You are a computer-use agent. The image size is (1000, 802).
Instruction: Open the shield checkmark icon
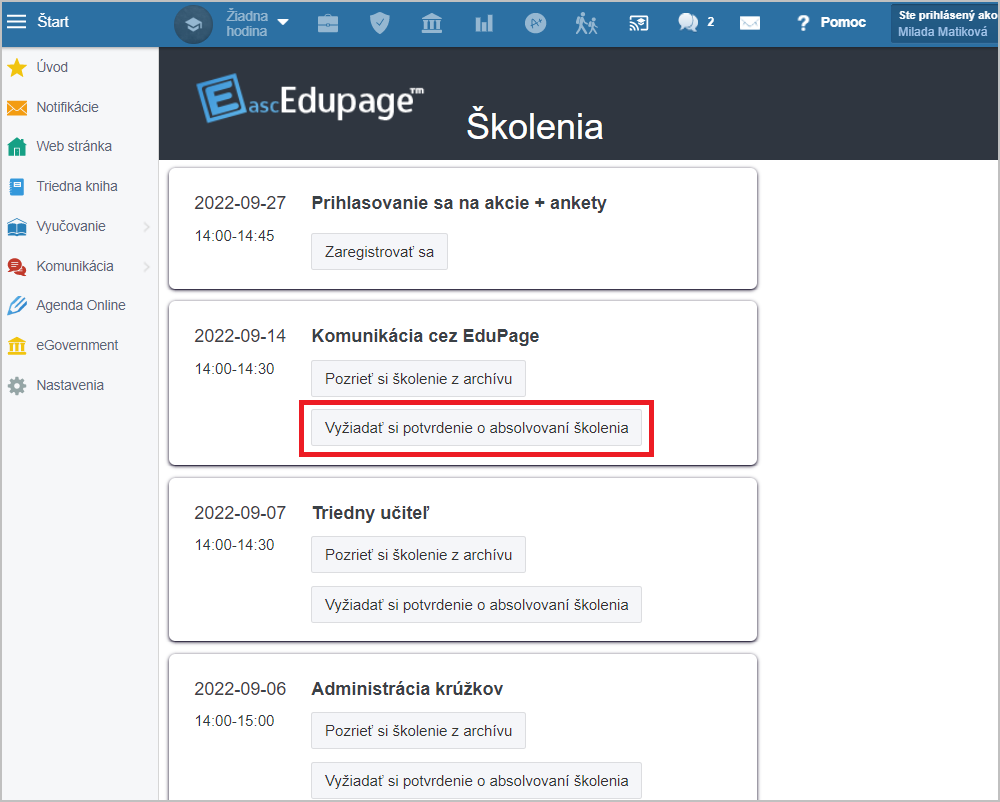coord(379,24)
